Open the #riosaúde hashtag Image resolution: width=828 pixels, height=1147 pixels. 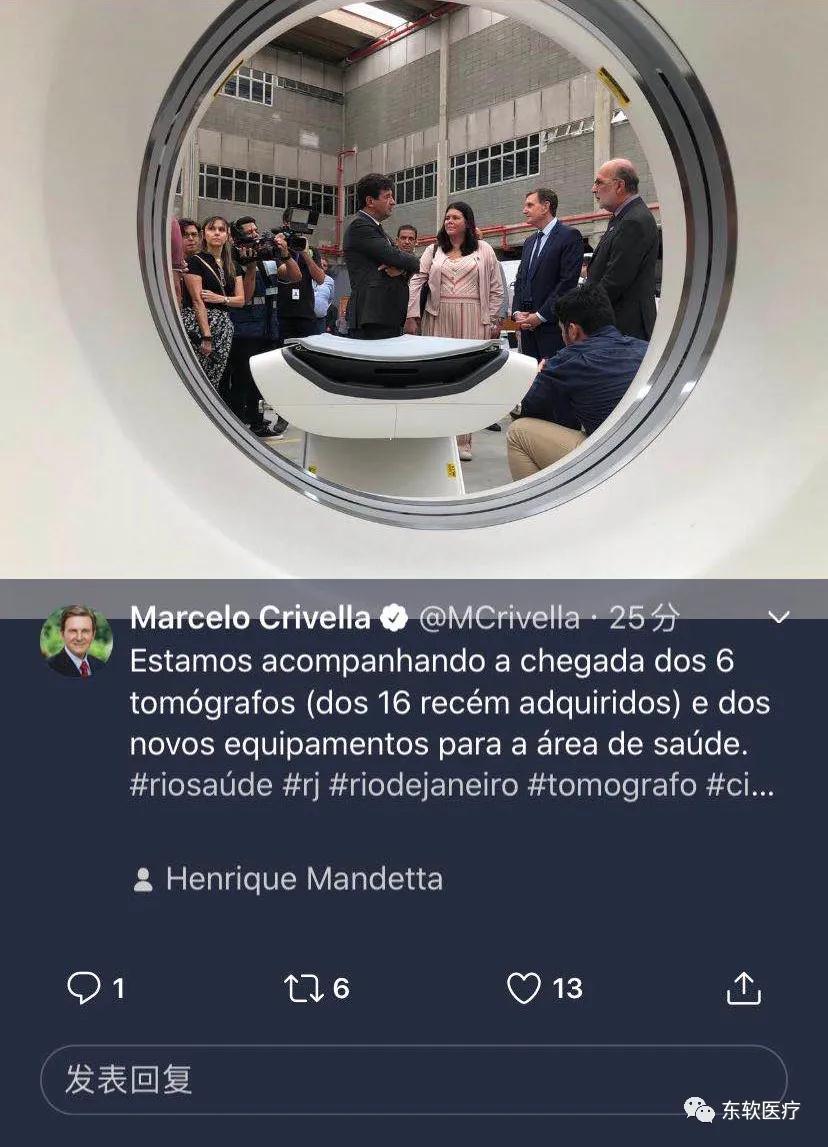201,786
